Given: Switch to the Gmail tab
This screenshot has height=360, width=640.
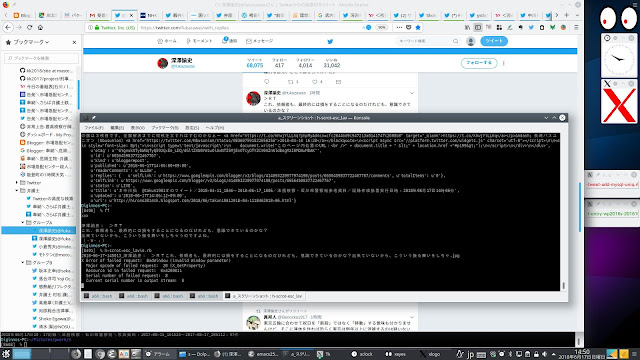Looking at the screenshot, I should coord(98,15).
